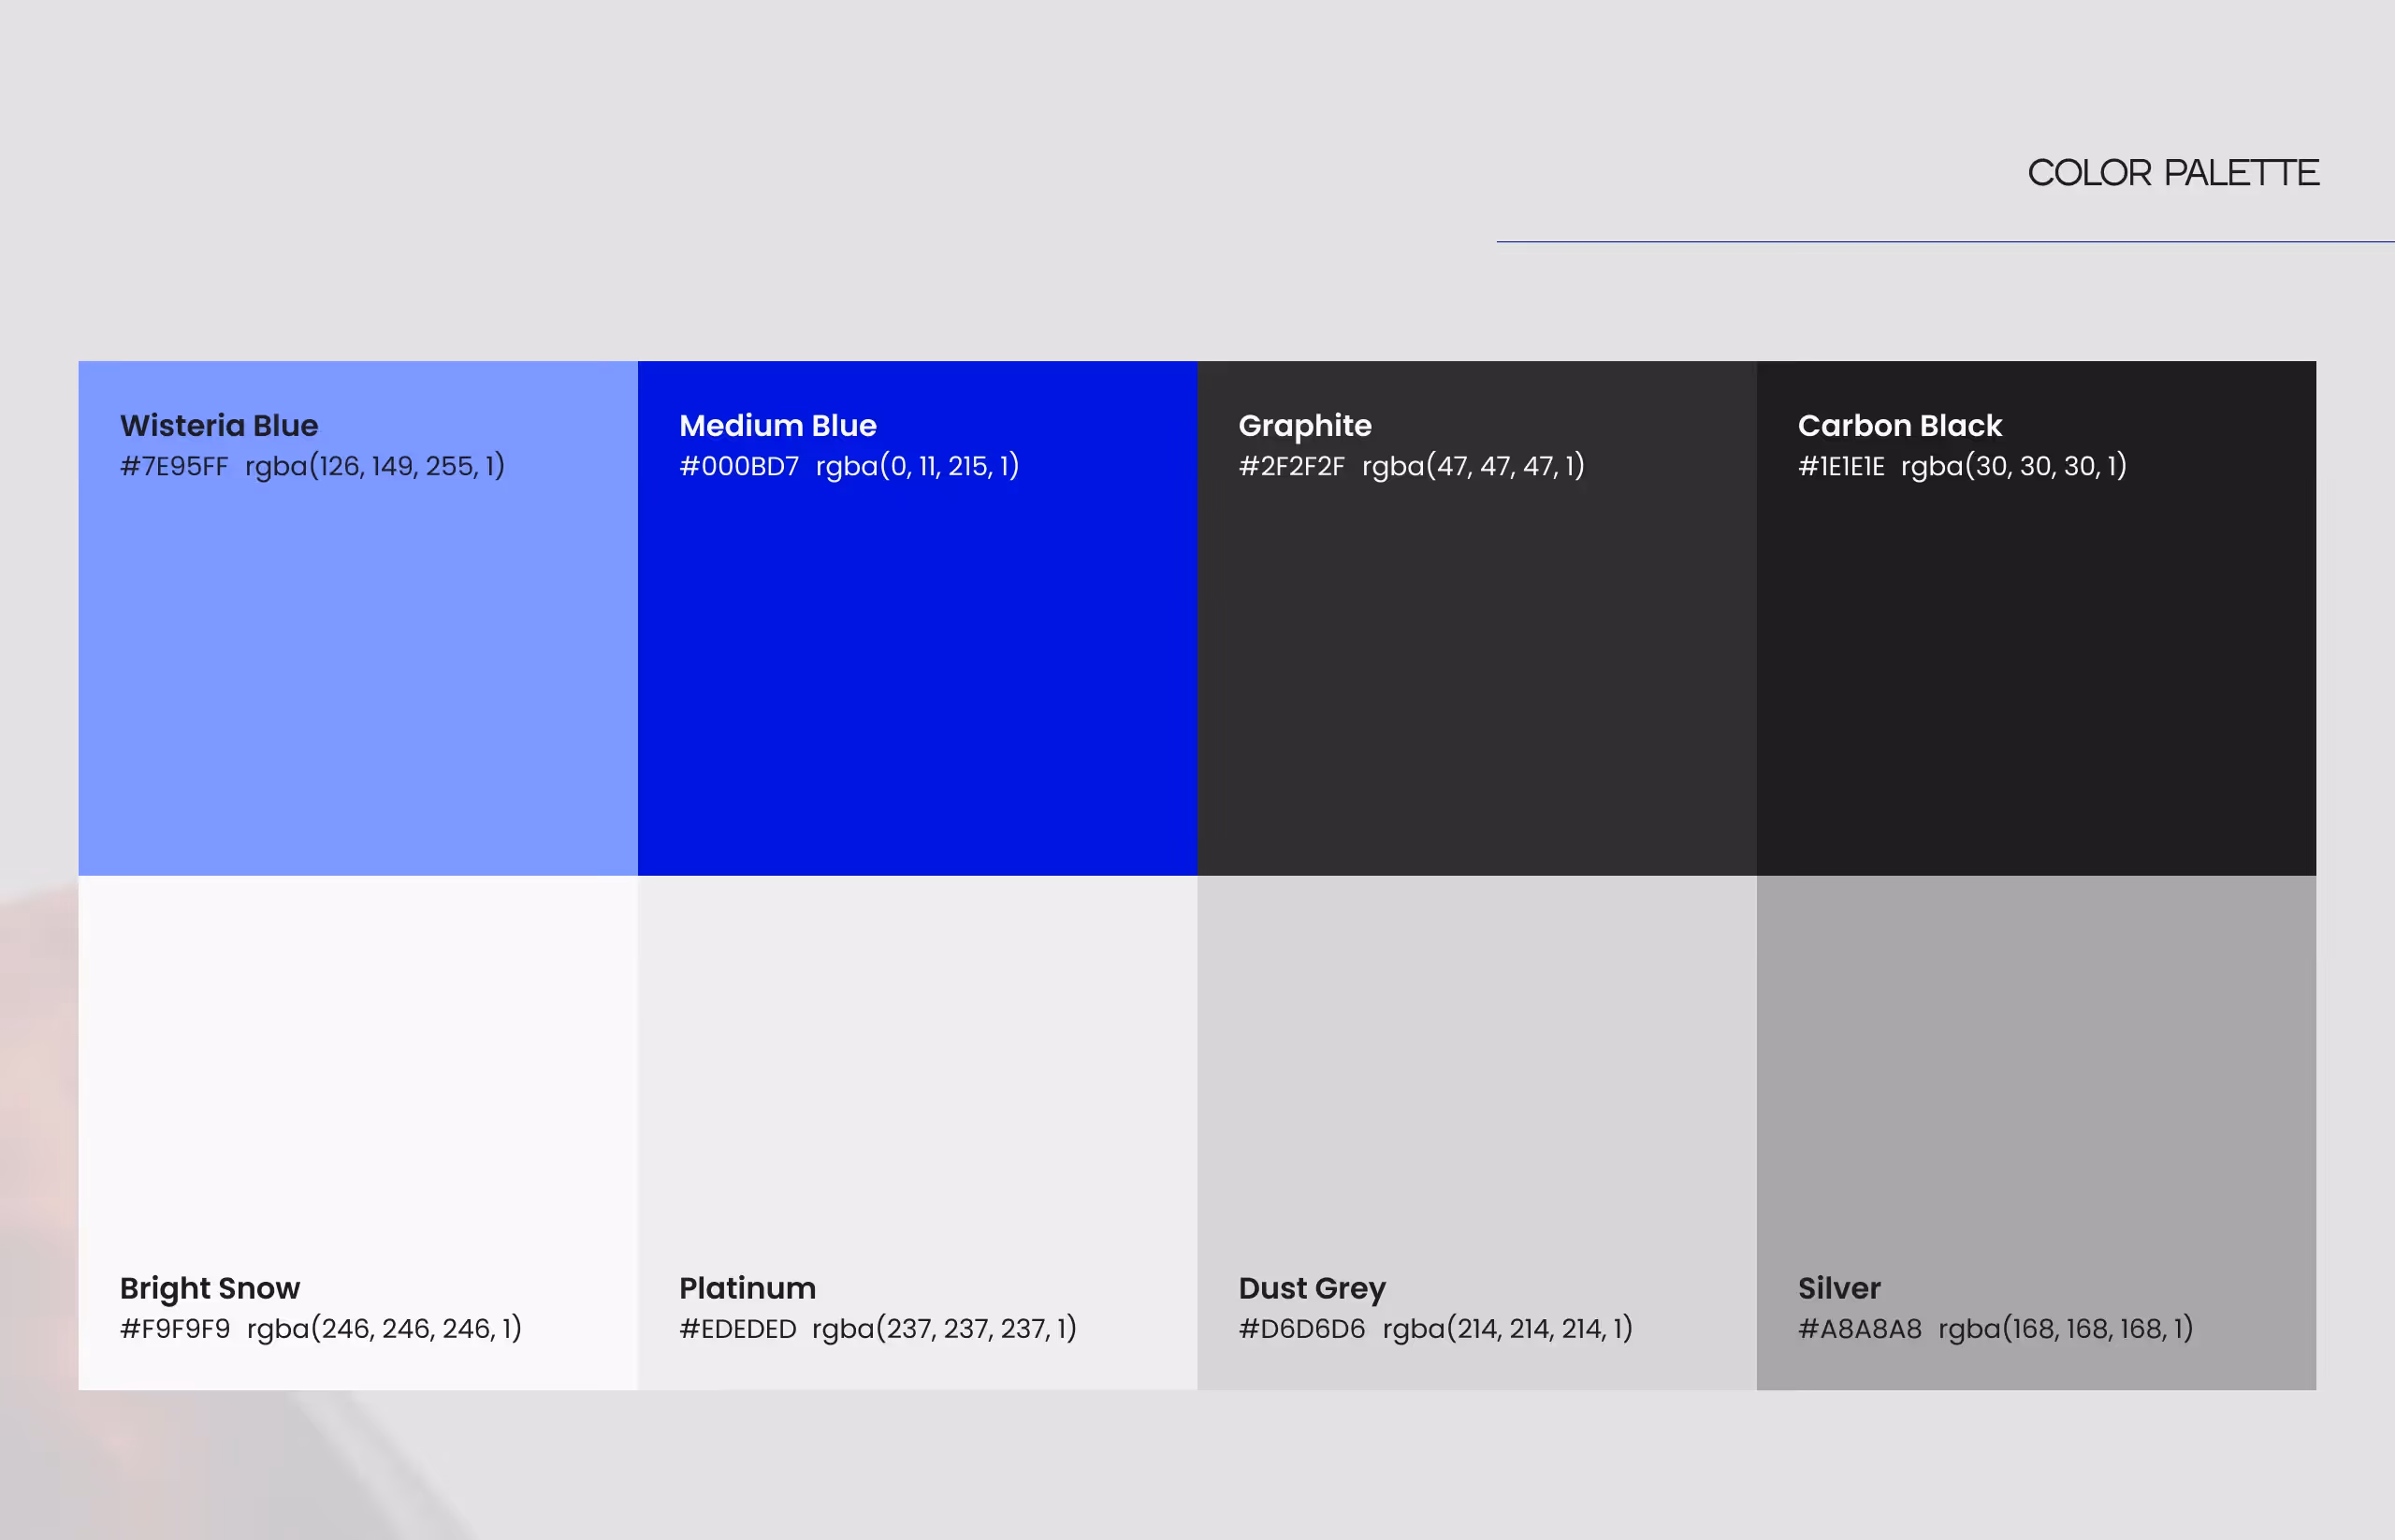Click hex code #A8A8A8
Viewport: 2395px width, 1540px height.
pyautogui.click(x=1860, y=1329)
